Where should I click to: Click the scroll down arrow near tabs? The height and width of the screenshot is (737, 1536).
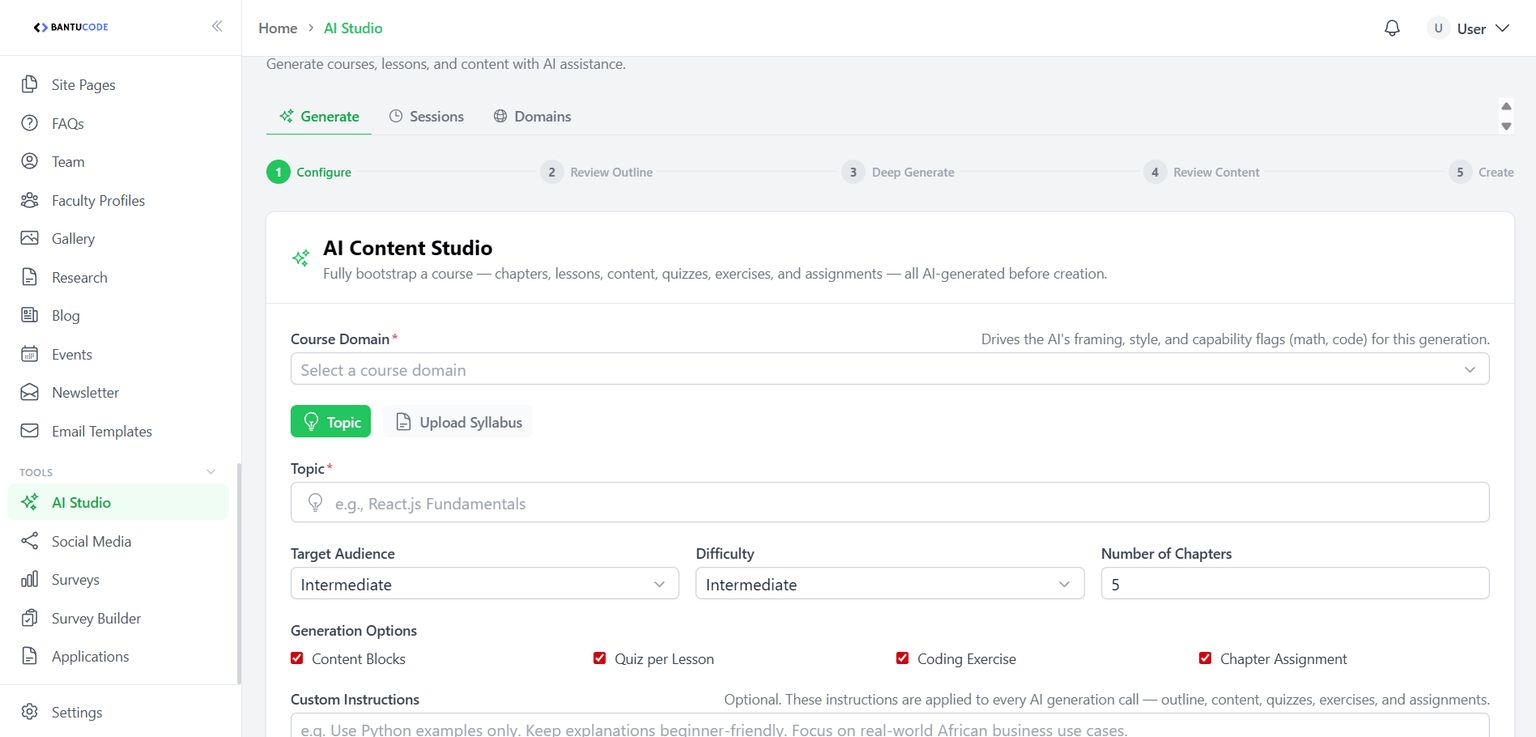point(1506,127)
